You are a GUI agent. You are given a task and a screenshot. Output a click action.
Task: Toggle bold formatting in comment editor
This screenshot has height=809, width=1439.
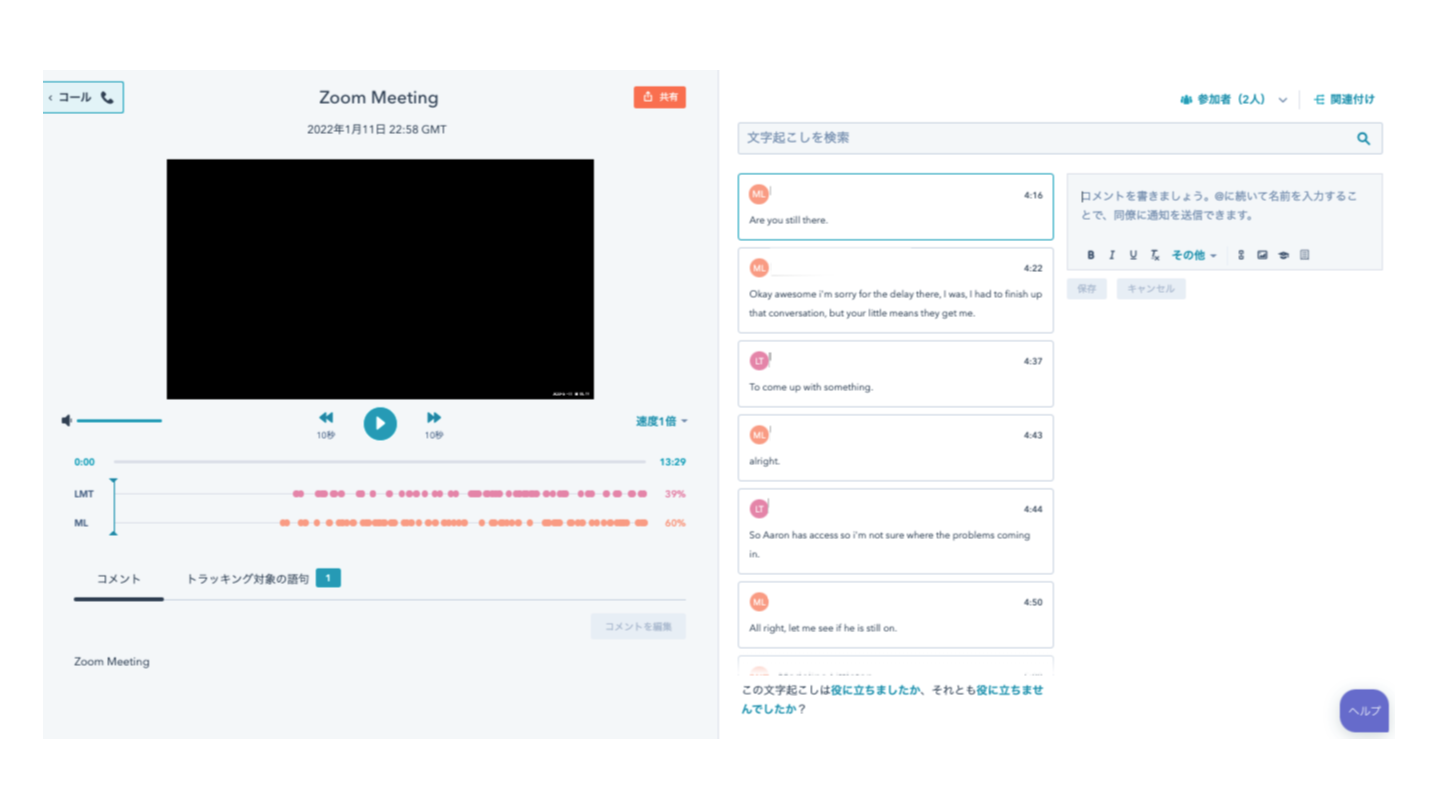1091,255
